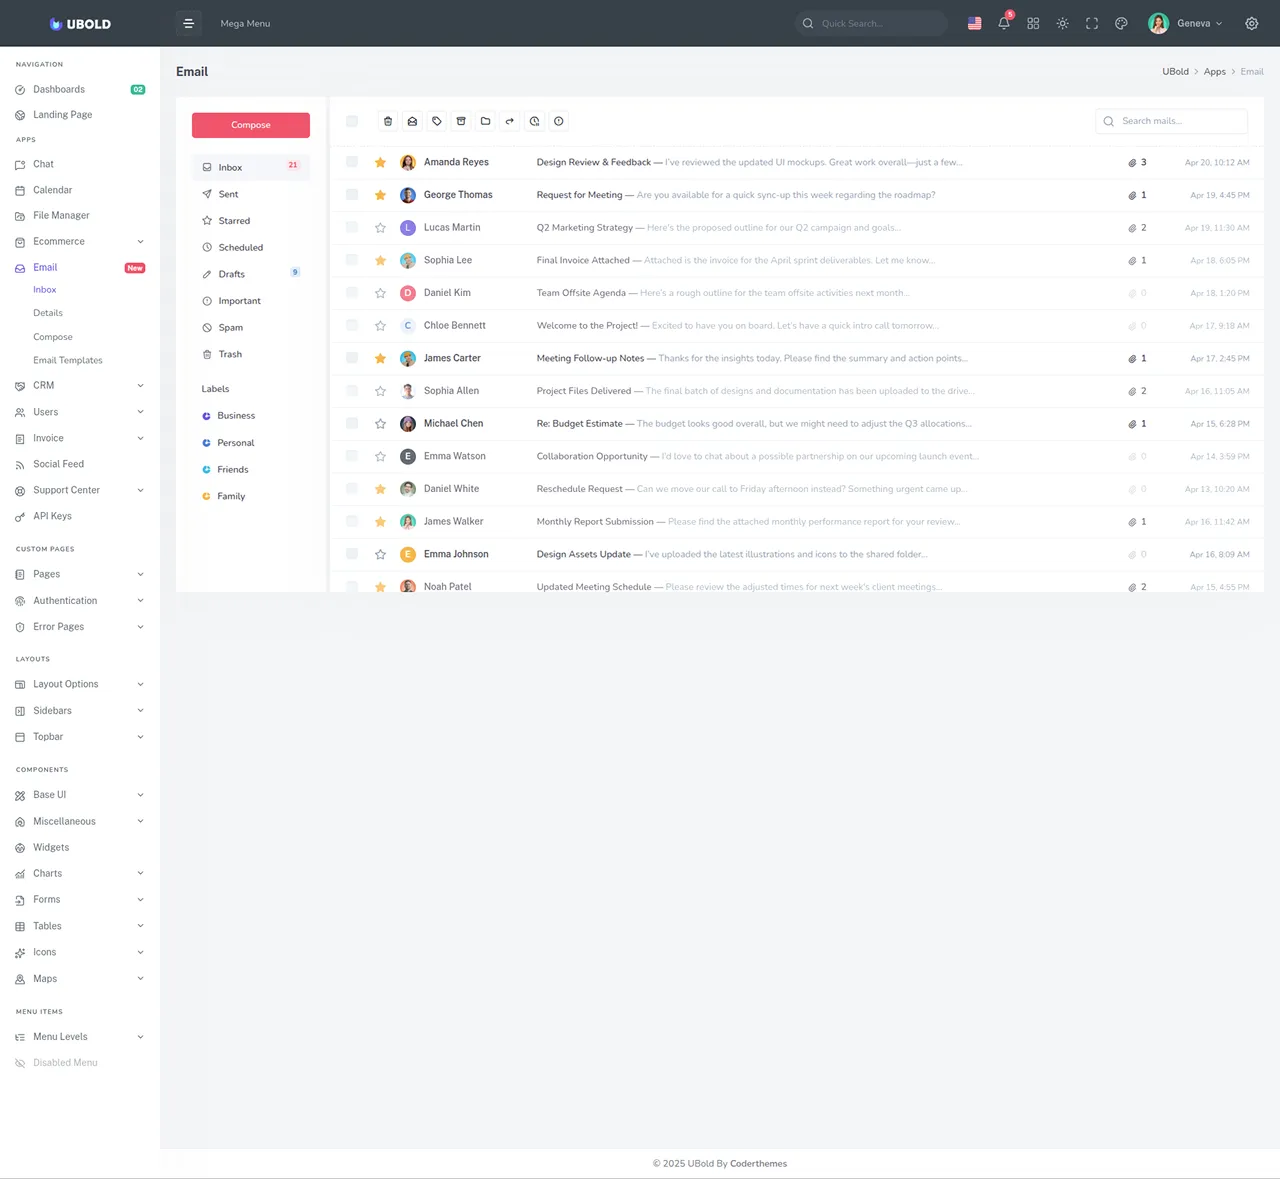This screenshot has height=1180, width=1280.
Task: Open the Mega Menu dropdown
Action: pyautogui.click(x=245, y=23)
